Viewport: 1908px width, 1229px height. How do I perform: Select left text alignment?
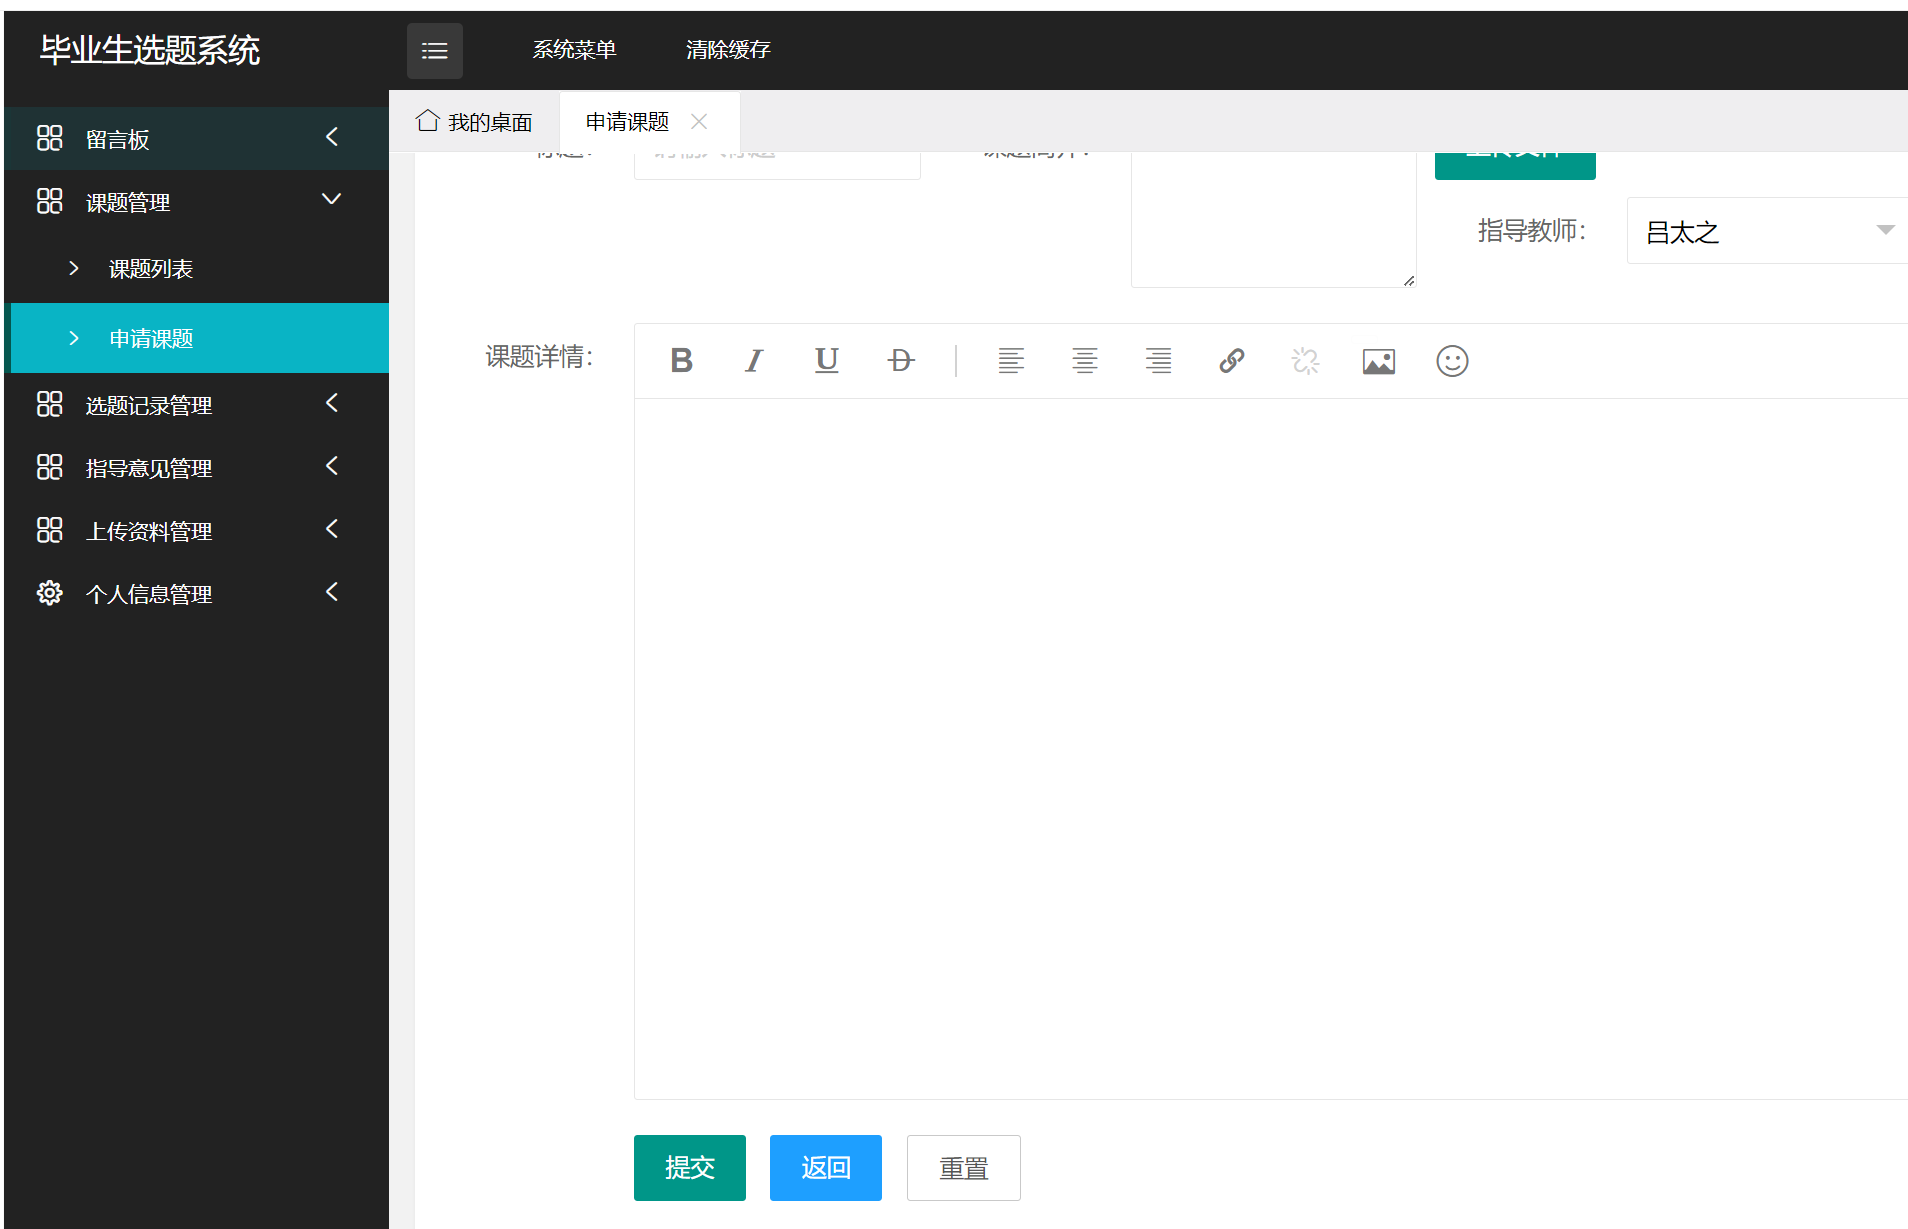[x=1011, y=361]
